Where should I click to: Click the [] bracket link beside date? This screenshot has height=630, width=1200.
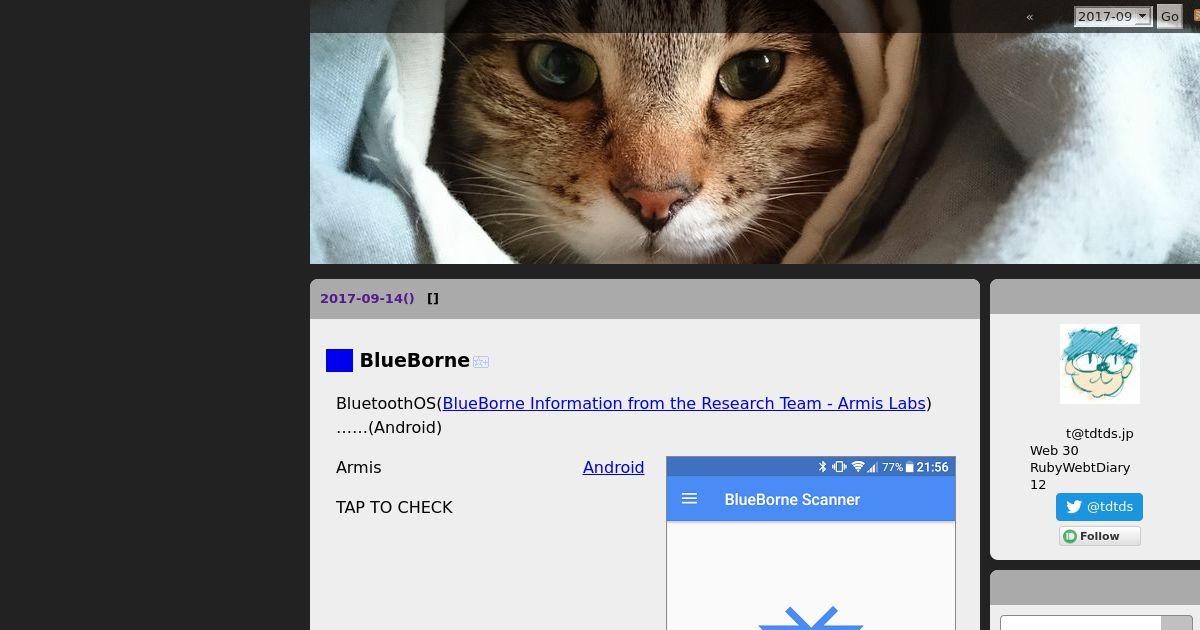pyautogui.click(x=433, y=298)
